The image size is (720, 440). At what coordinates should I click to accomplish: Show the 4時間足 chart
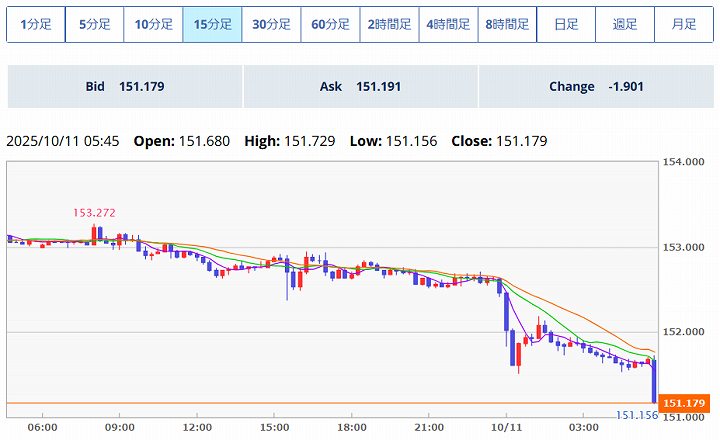tap(448, 25)
